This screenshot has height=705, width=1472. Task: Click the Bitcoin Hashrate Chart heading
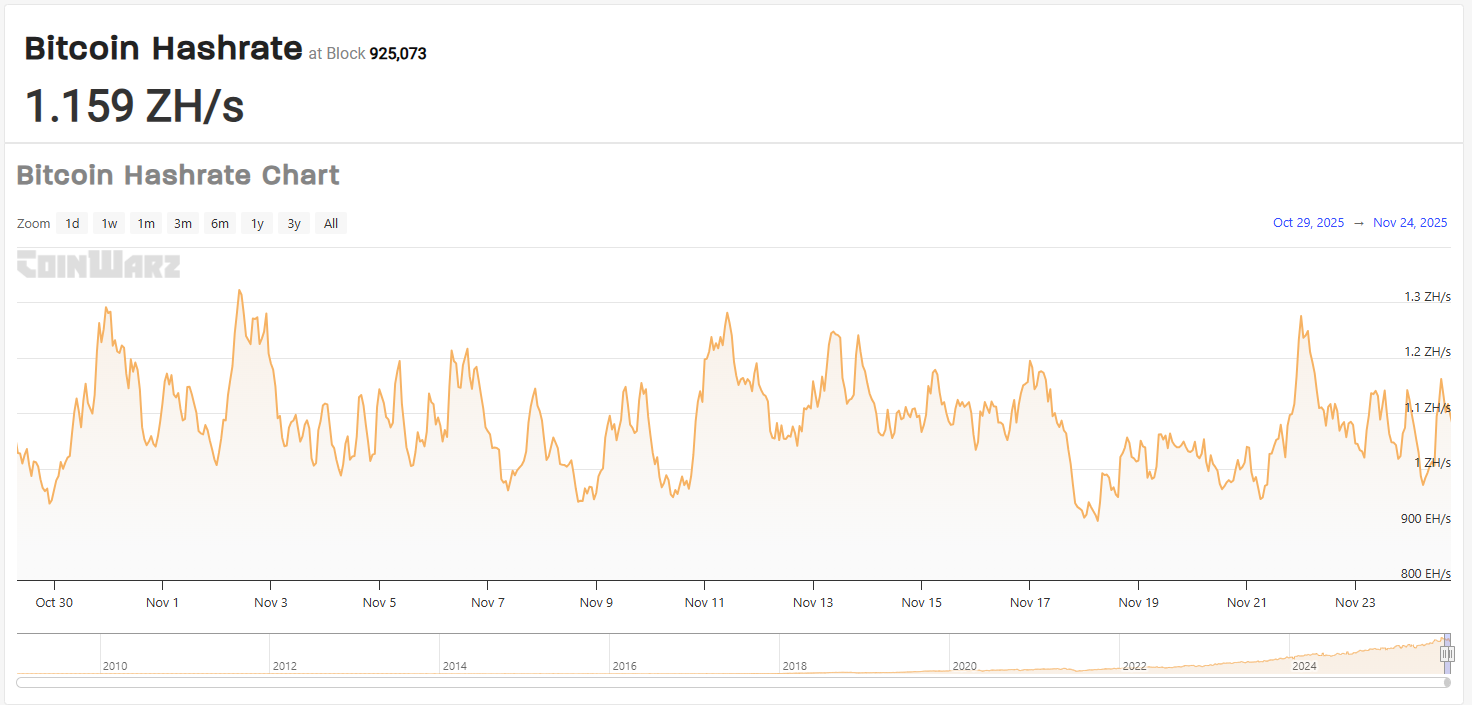tap(177, 175)
